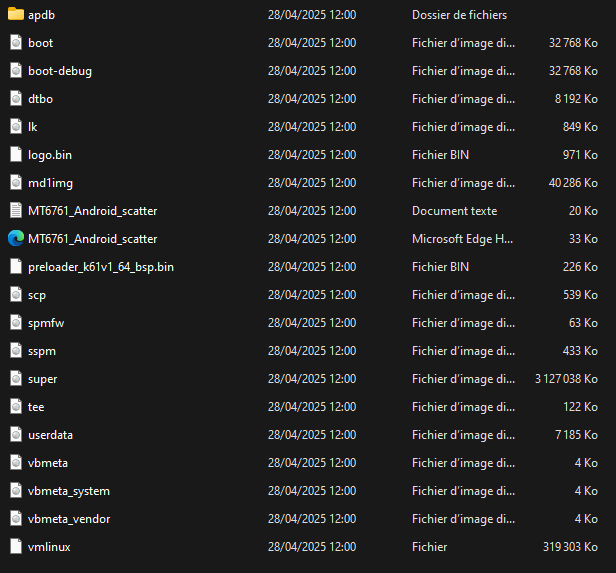
Task: Select the file name "logo.bin"
Action: (x=50, y=155)
